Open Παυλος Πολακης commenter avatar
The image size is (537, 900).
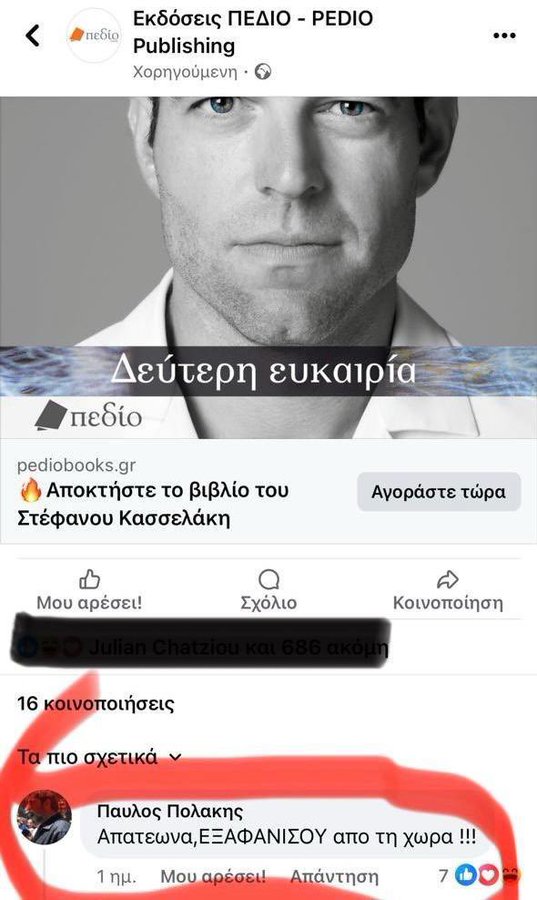coord(44,817)
